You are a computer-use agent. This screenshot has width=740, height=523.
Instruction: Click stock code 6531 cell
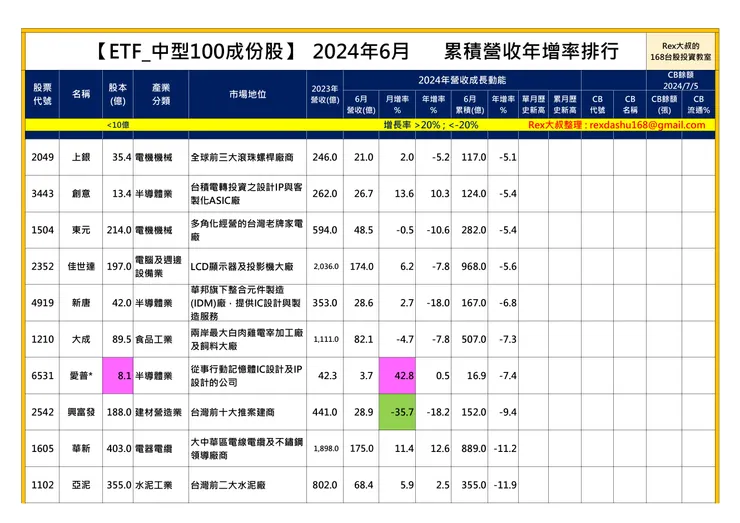42,376
